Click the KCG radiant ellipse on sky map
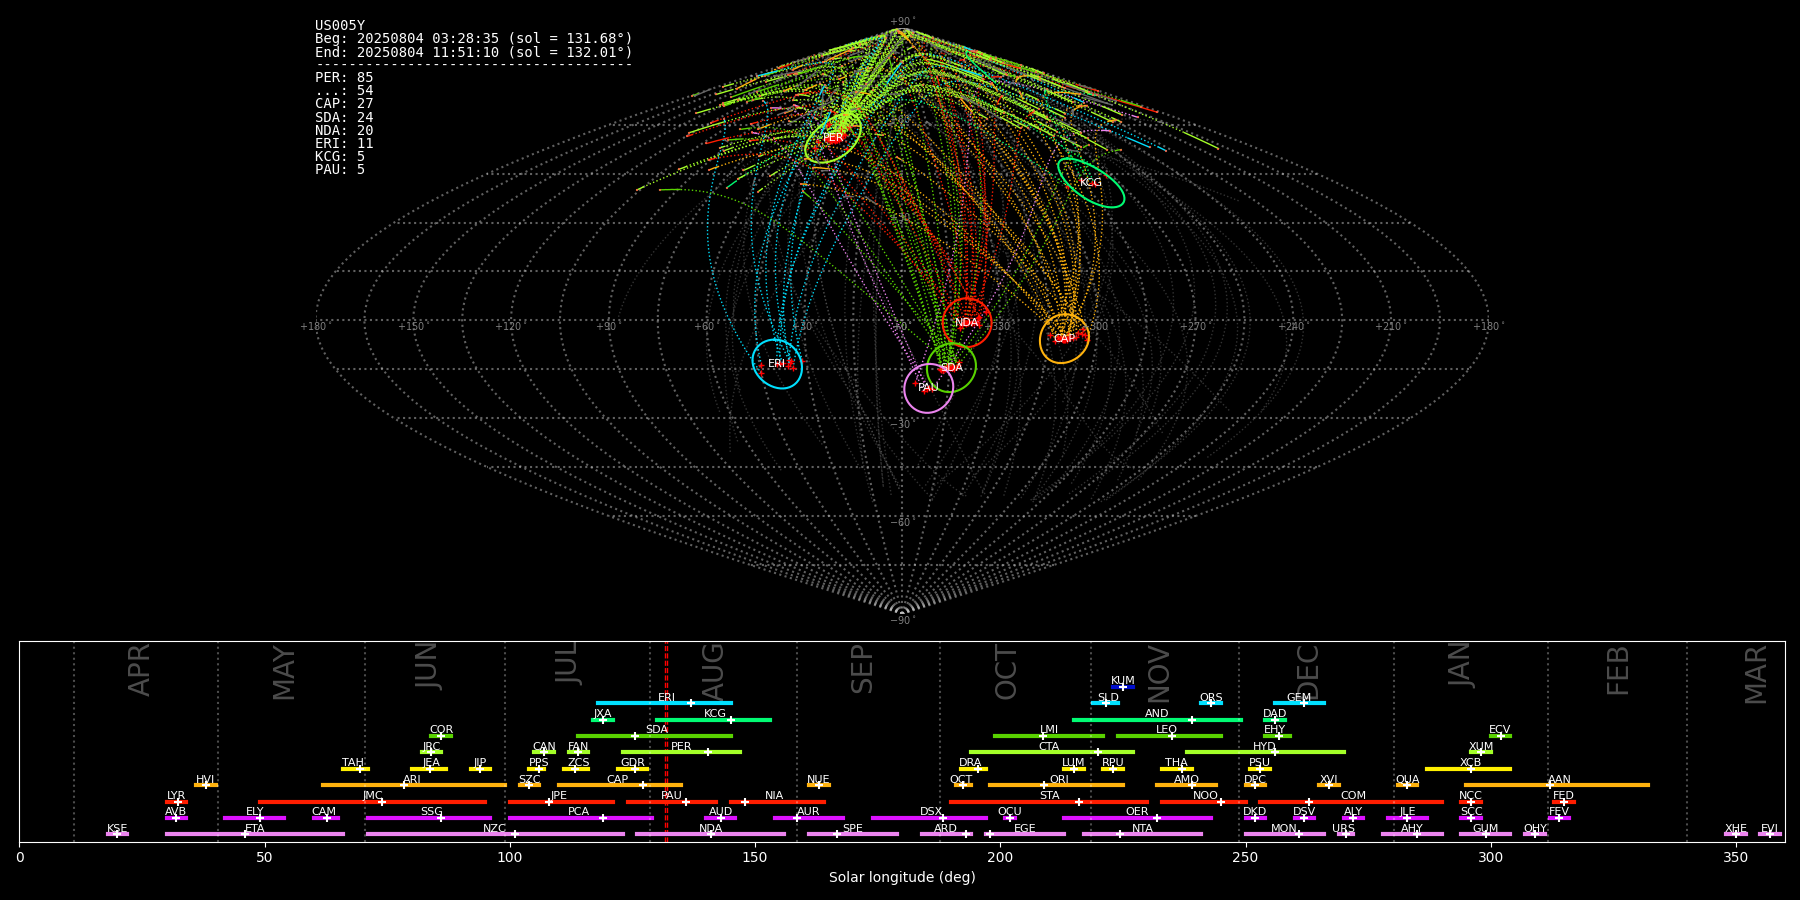This screenshot has height=900, width=1800. tap(1091, 183)
